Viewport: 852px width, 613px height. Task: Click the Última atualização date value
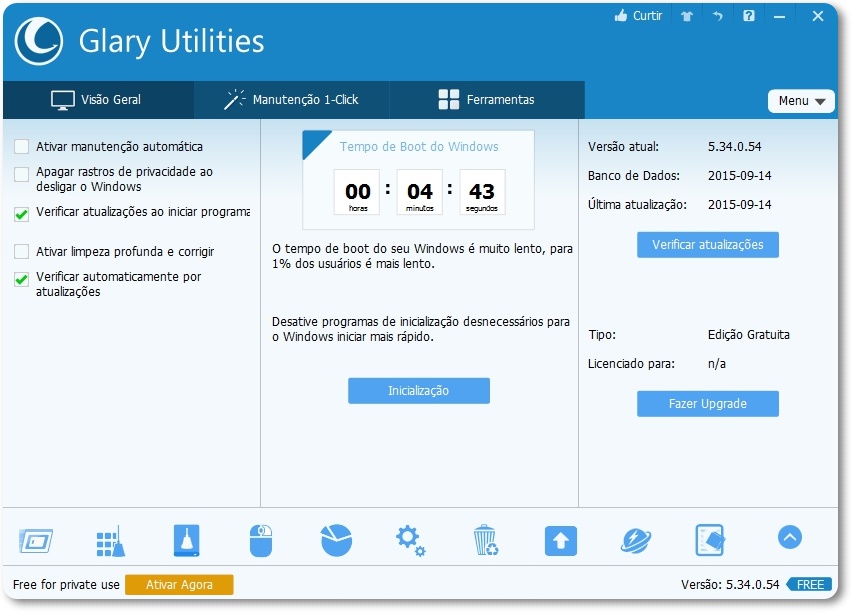[739, 205]
